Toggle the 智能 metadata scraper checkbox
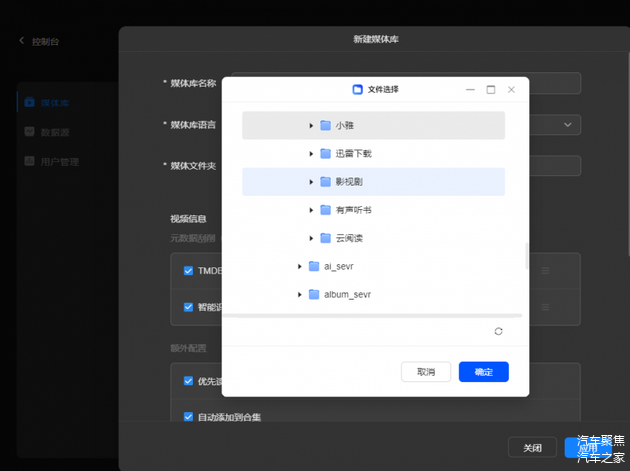 click(188, 307)
